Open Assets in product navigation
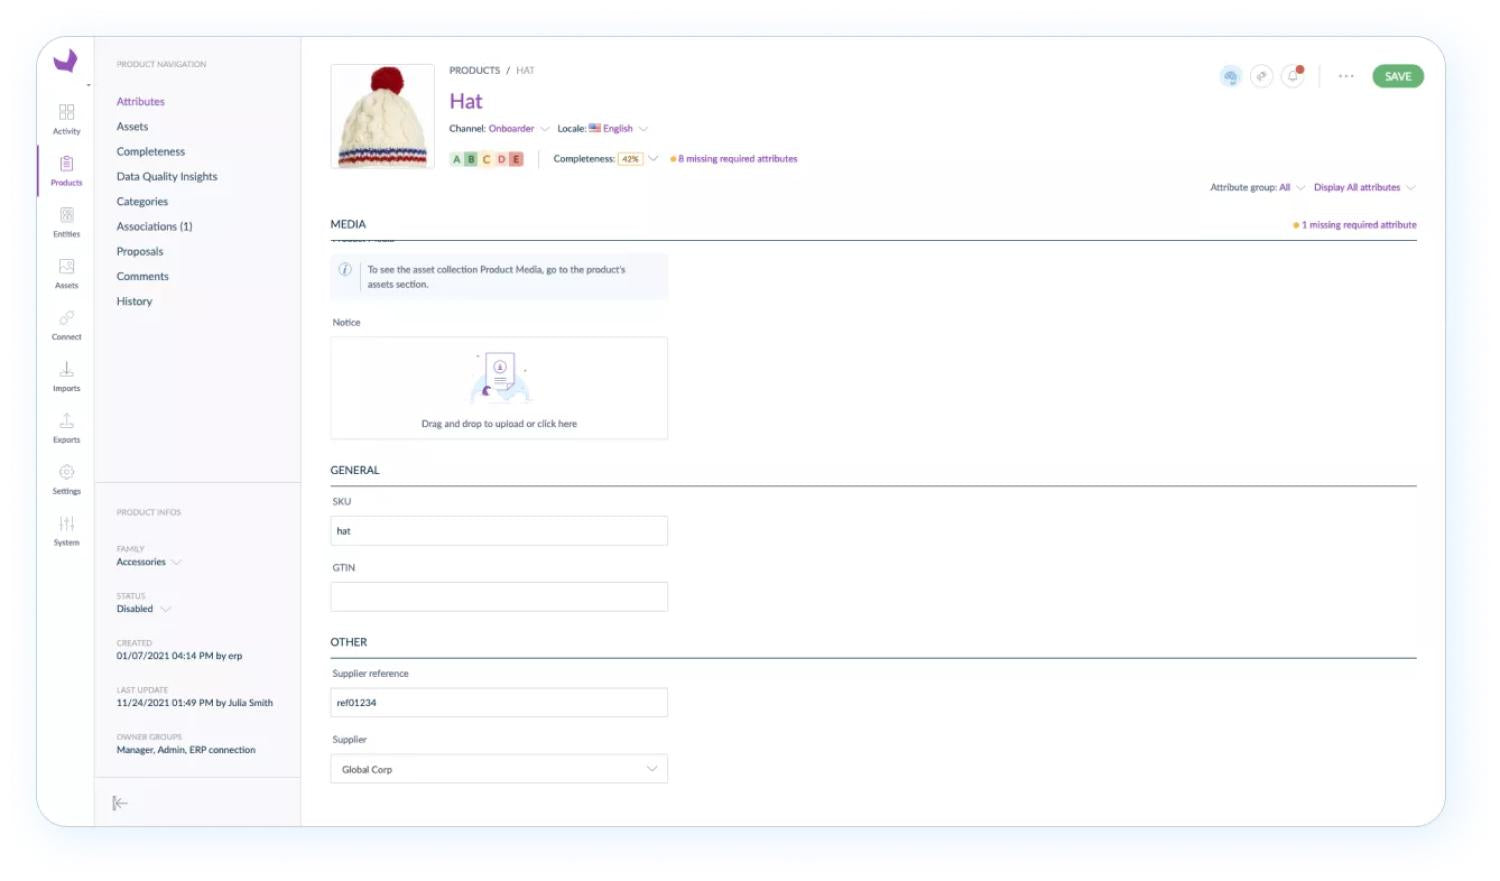This screenshot has width=1500, height=881. tap(132, 127)
